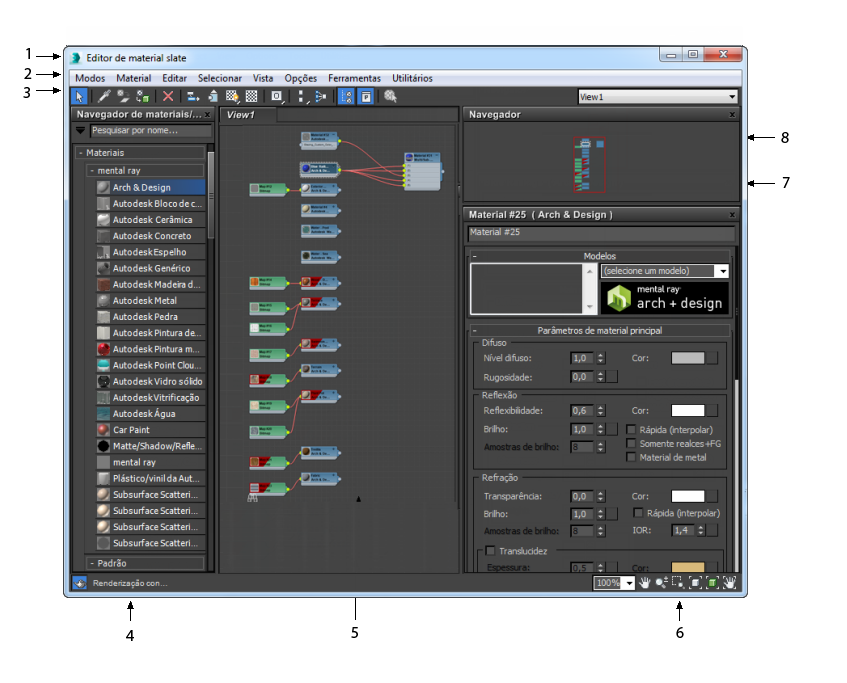Image resolution: width=847 pixels, height=683 pixels.
Task: Collapse the Materiais group
Action: click(x=80, y=153)
